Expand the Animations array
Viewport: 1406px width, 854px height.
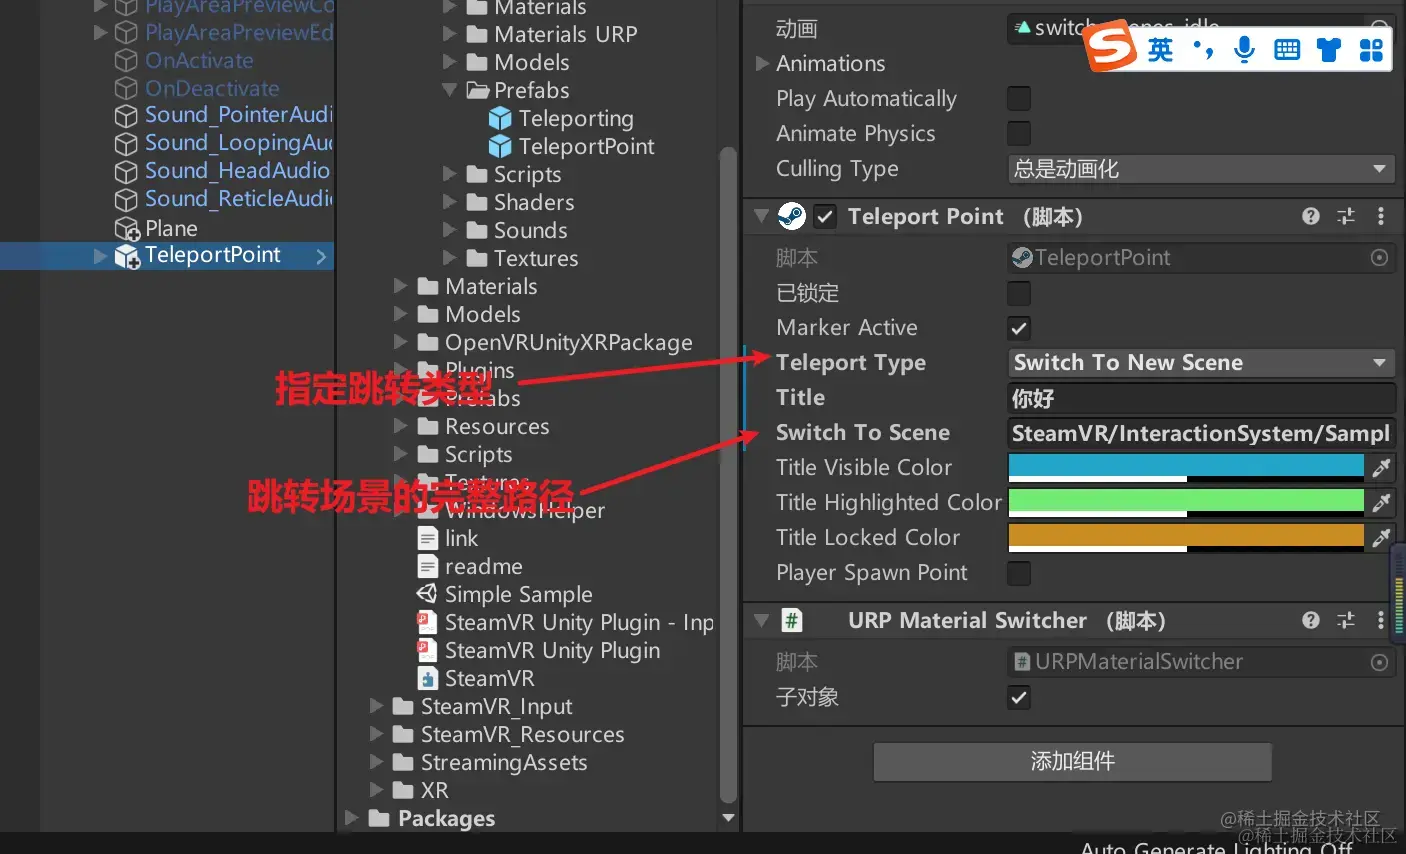pyautogui.click(x=762, y=63)
